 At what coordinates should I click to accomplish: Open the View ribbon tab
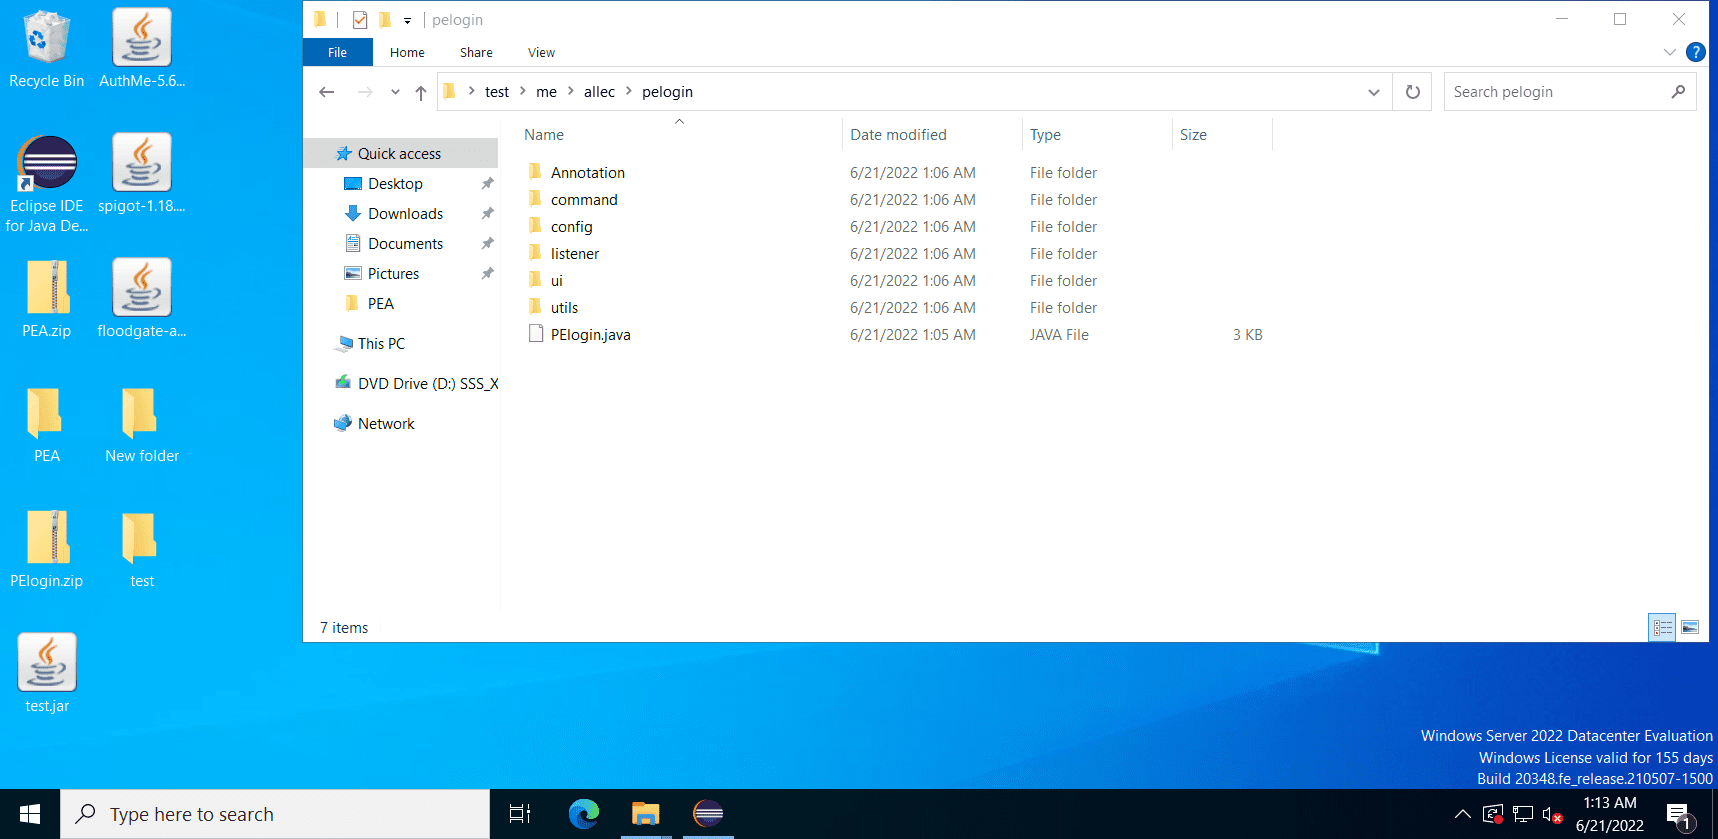pyautogui.click(x=541, y=53)
